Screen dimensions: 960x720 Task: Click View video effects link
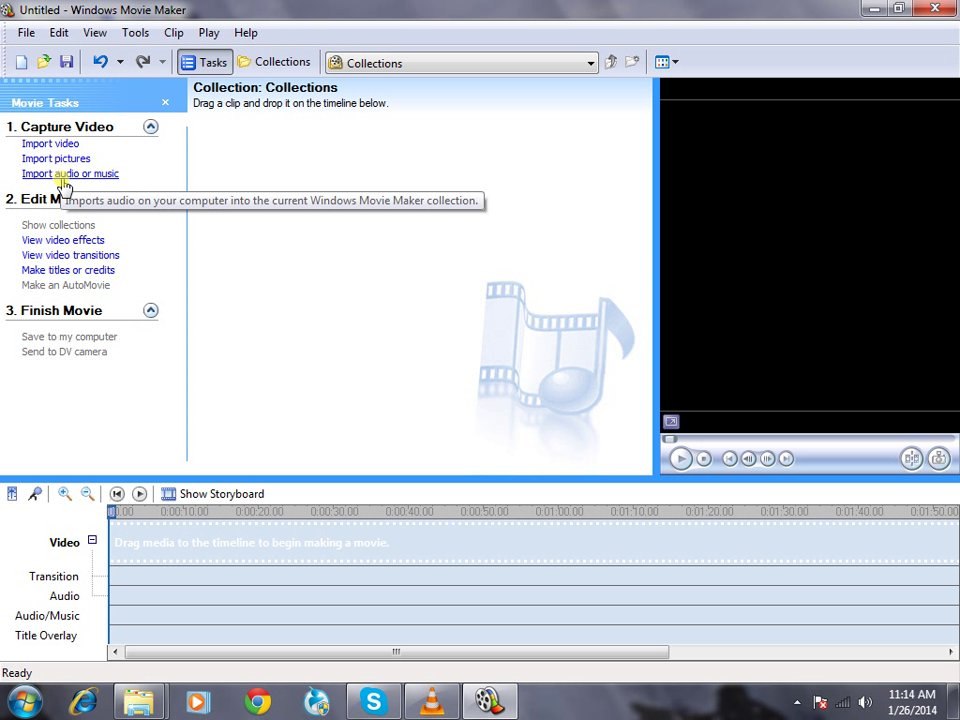[x=63, y=240]
